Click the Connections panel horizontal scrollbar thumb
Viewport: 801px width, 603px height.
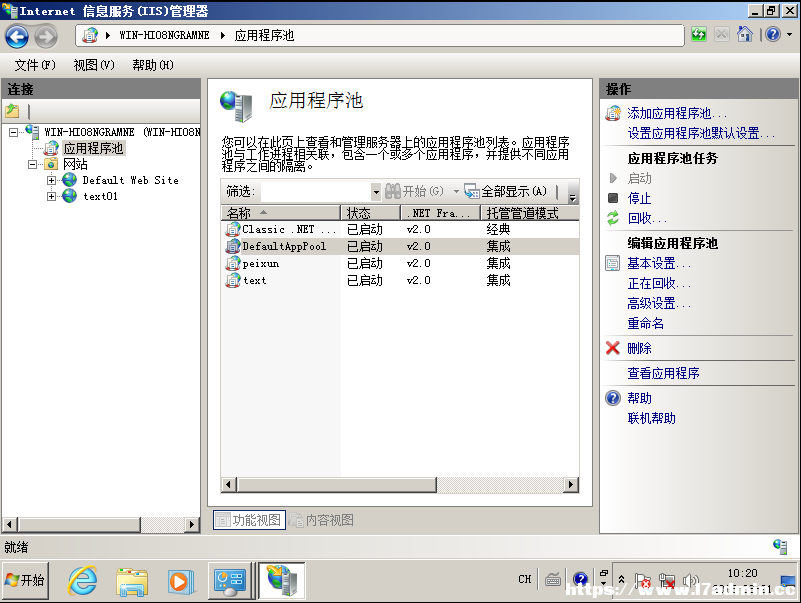[x=79, y=524]
